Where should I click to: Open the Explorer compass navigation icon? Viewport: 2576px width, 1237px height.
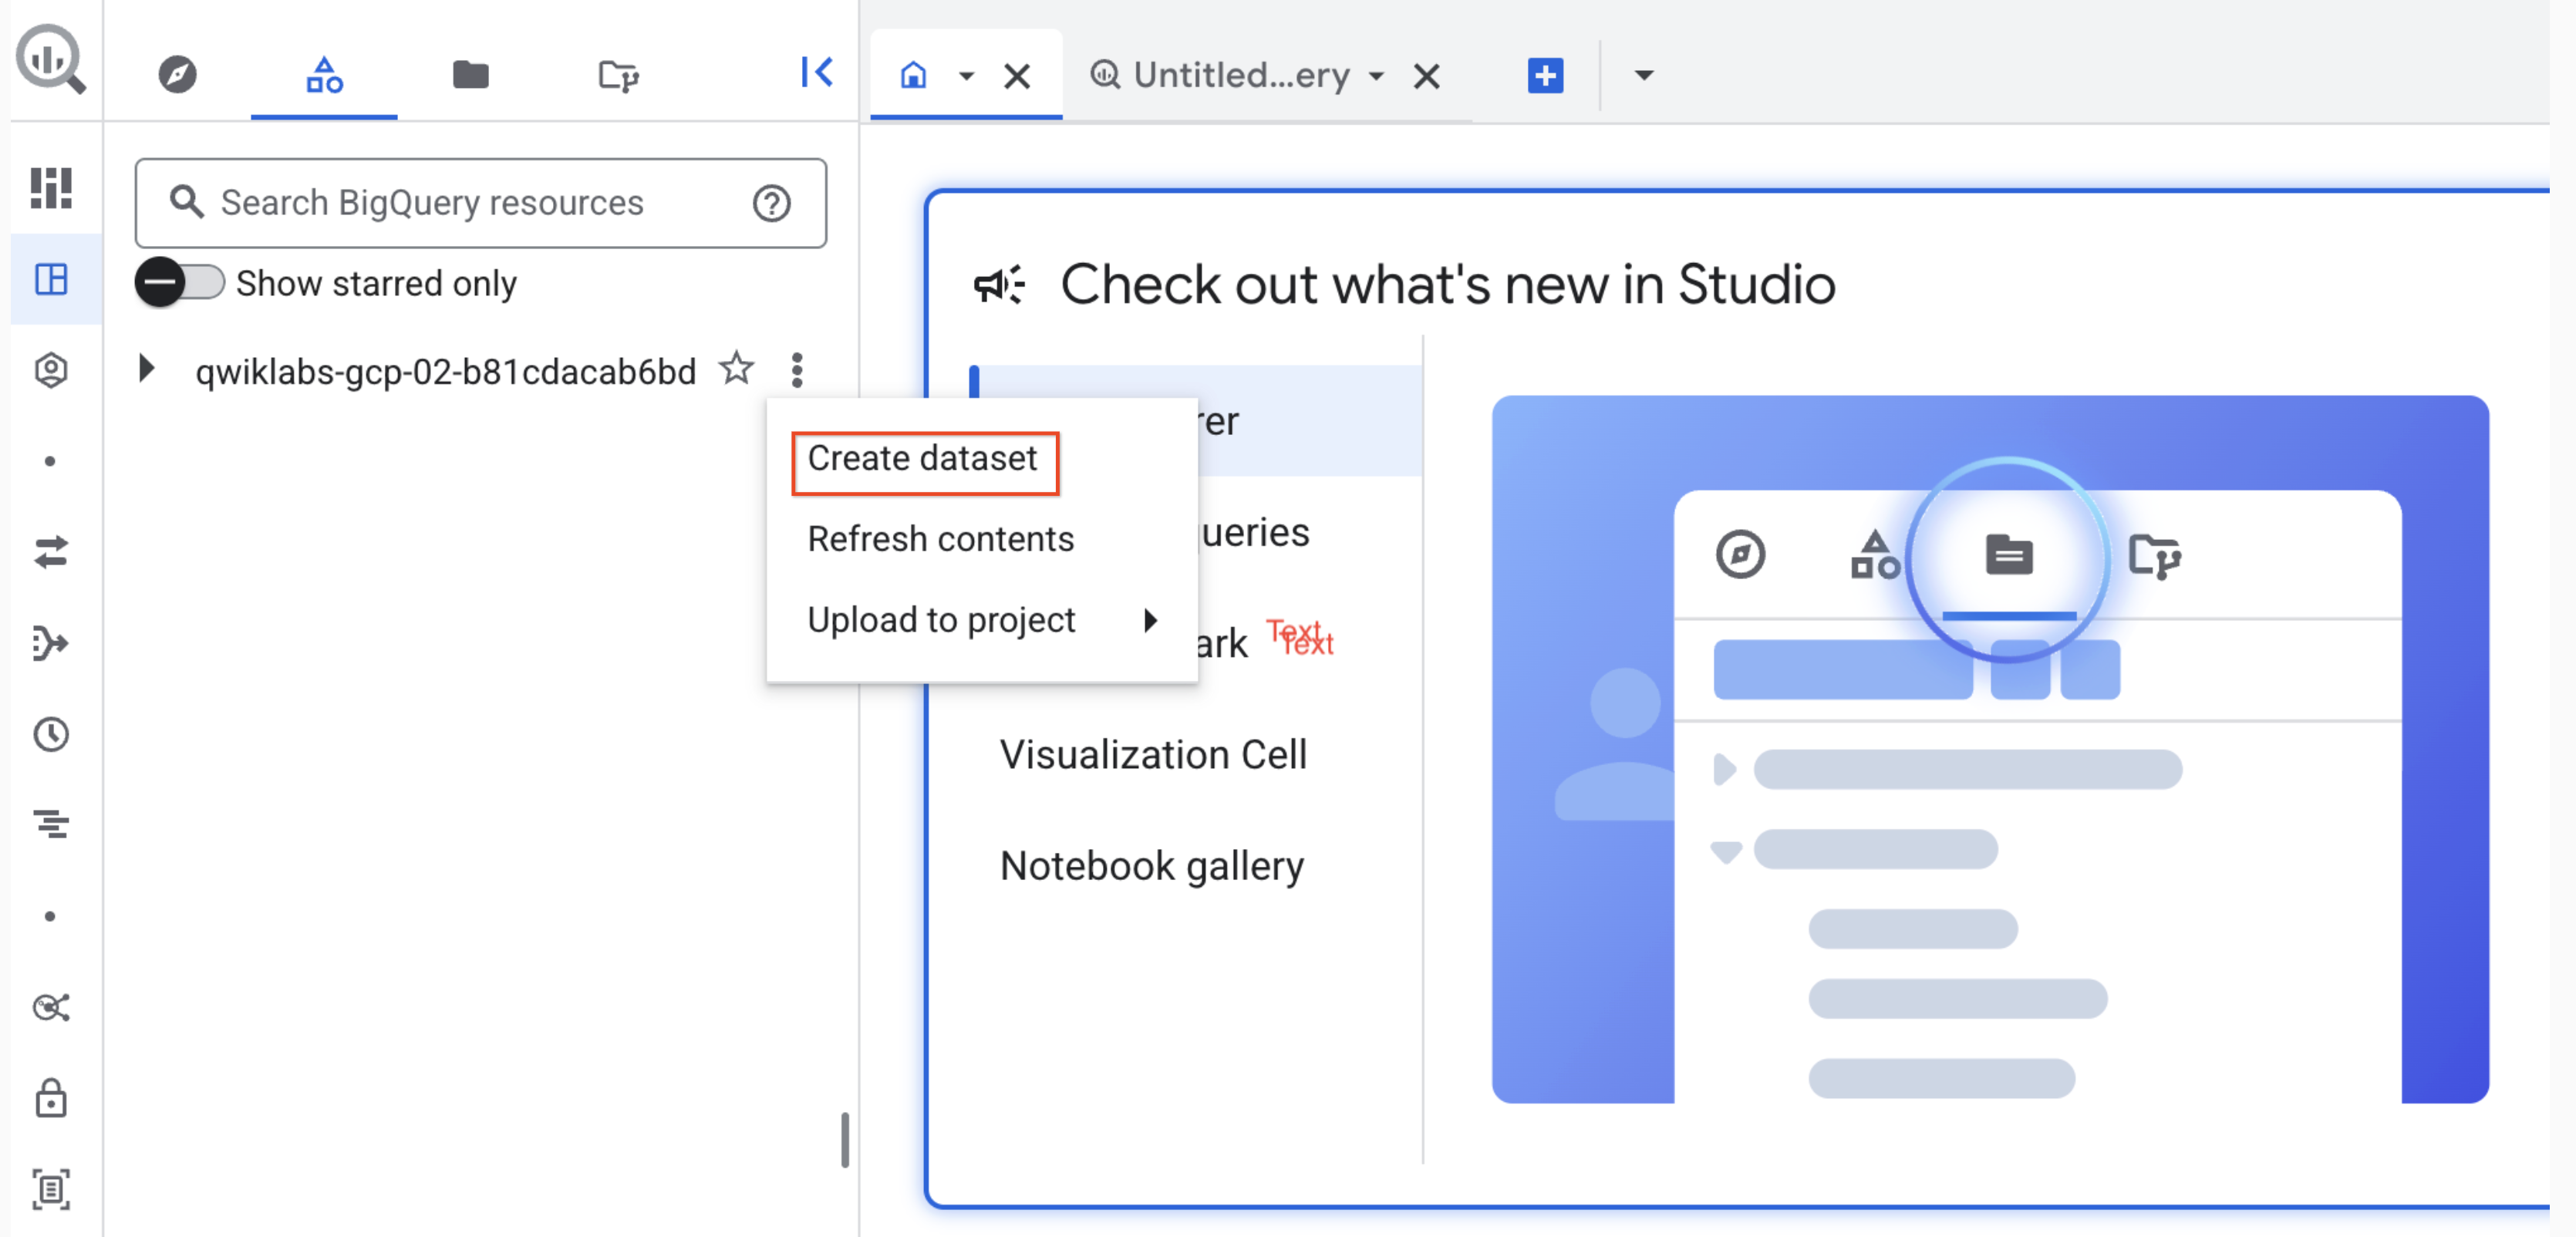pyautogui.click(x=178, y=75)
